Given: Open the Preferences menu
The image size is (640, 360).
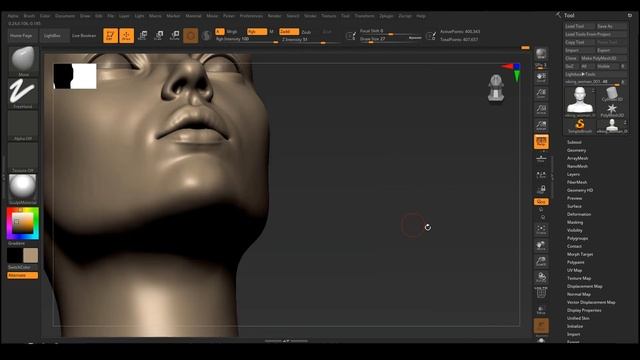Looking at the screenshot, I should 251,16.
